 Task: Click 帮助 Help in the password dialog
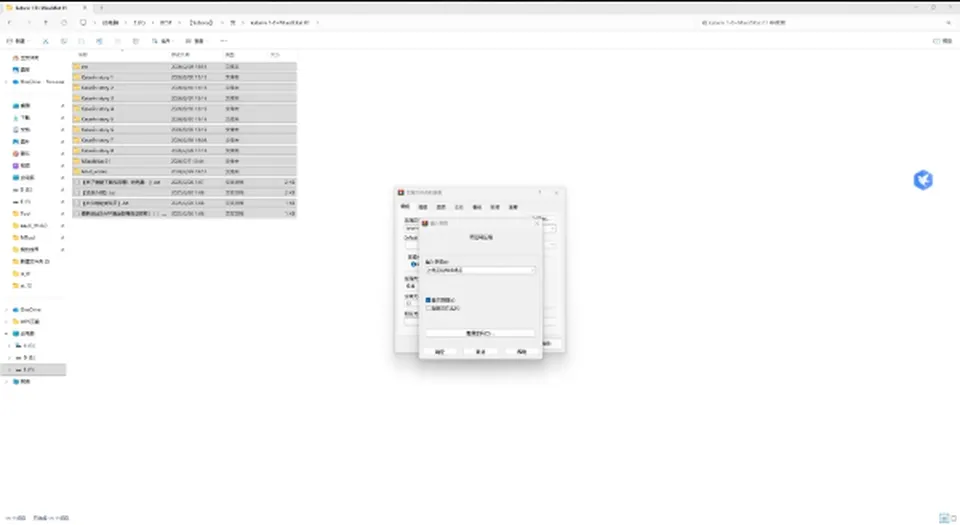click(x=521, y=352)
